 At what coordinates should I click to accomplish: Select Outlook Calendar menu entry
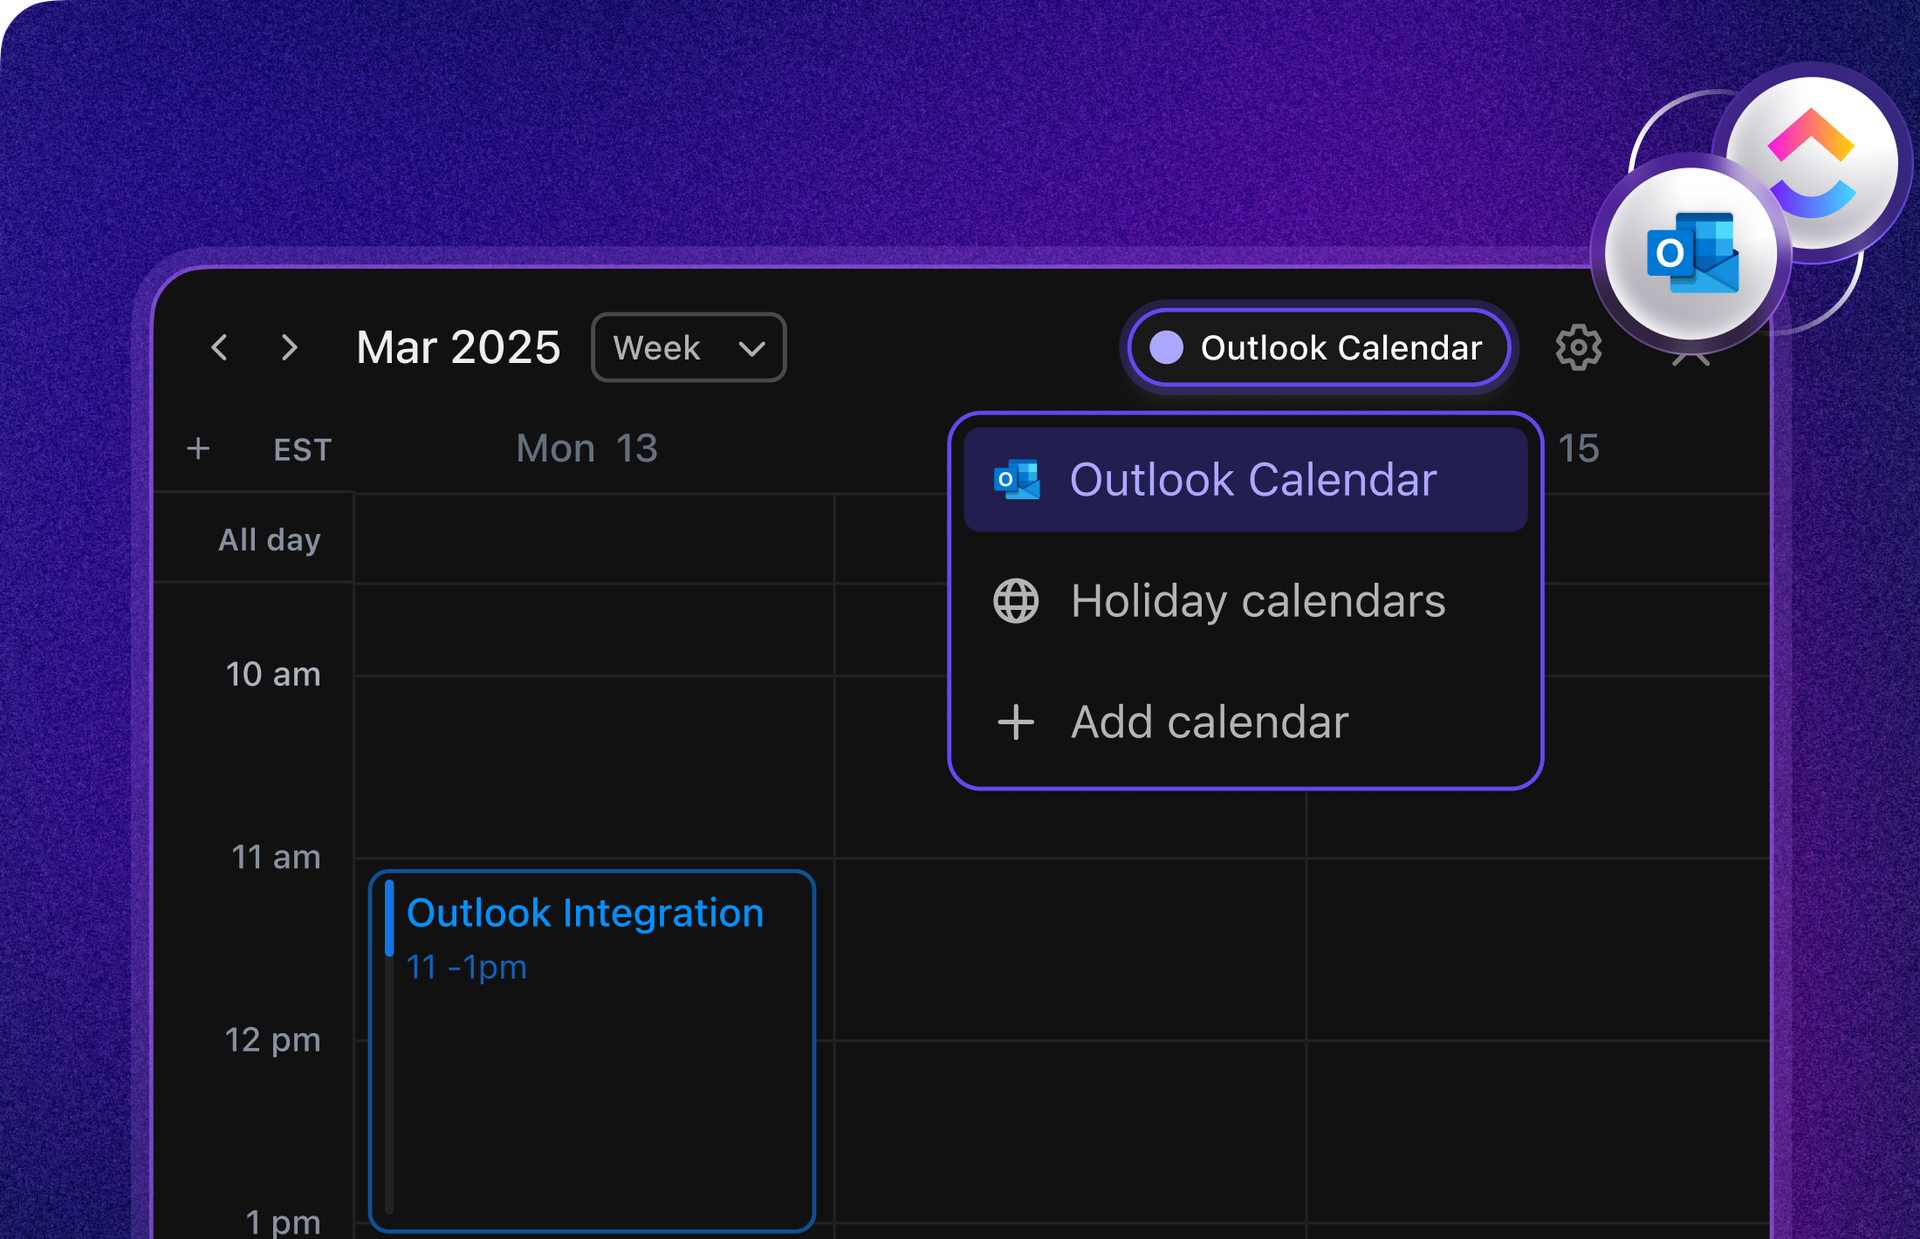point(1245,480)
